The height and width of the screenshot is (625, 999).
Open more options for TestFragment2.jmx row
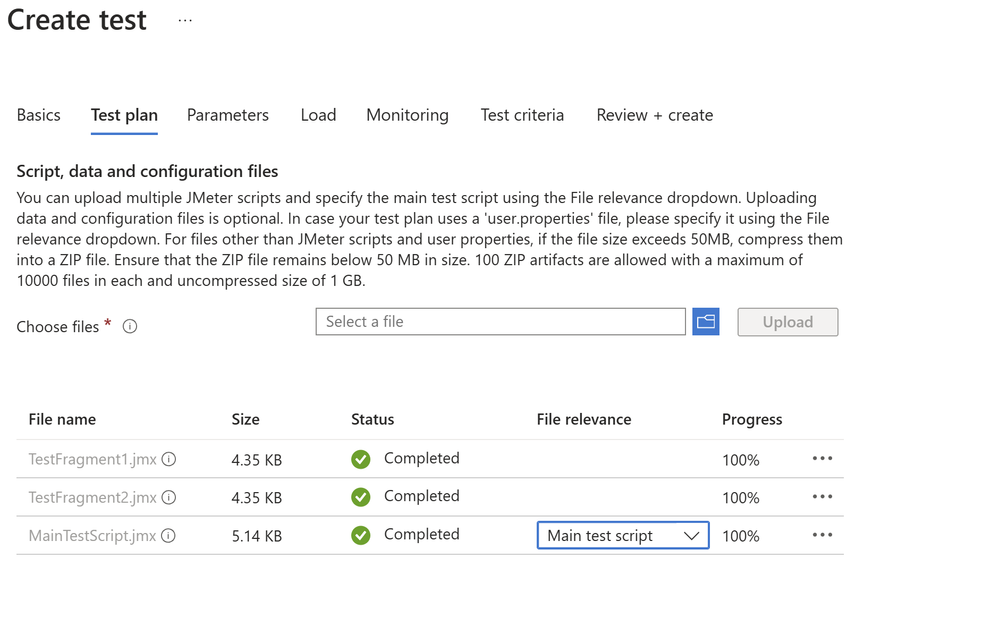(x=822, y=496)
